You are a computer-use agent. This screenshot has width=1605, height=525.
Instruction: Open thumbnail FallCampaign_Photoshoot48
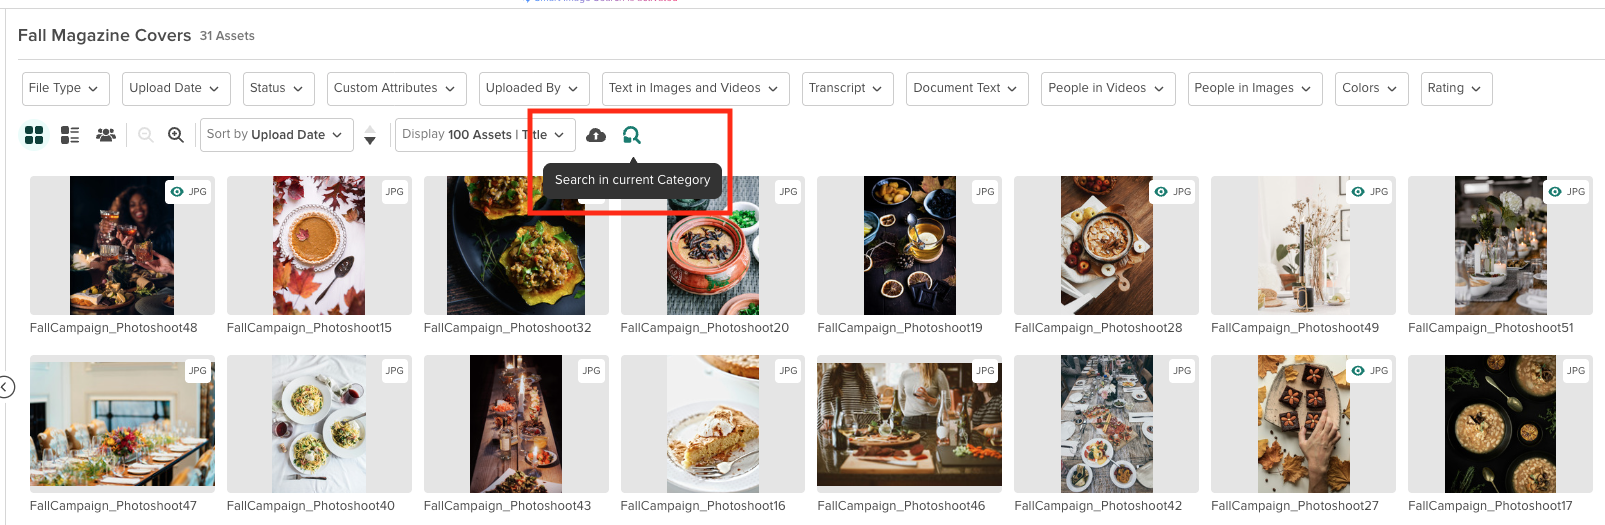(122, 246)
